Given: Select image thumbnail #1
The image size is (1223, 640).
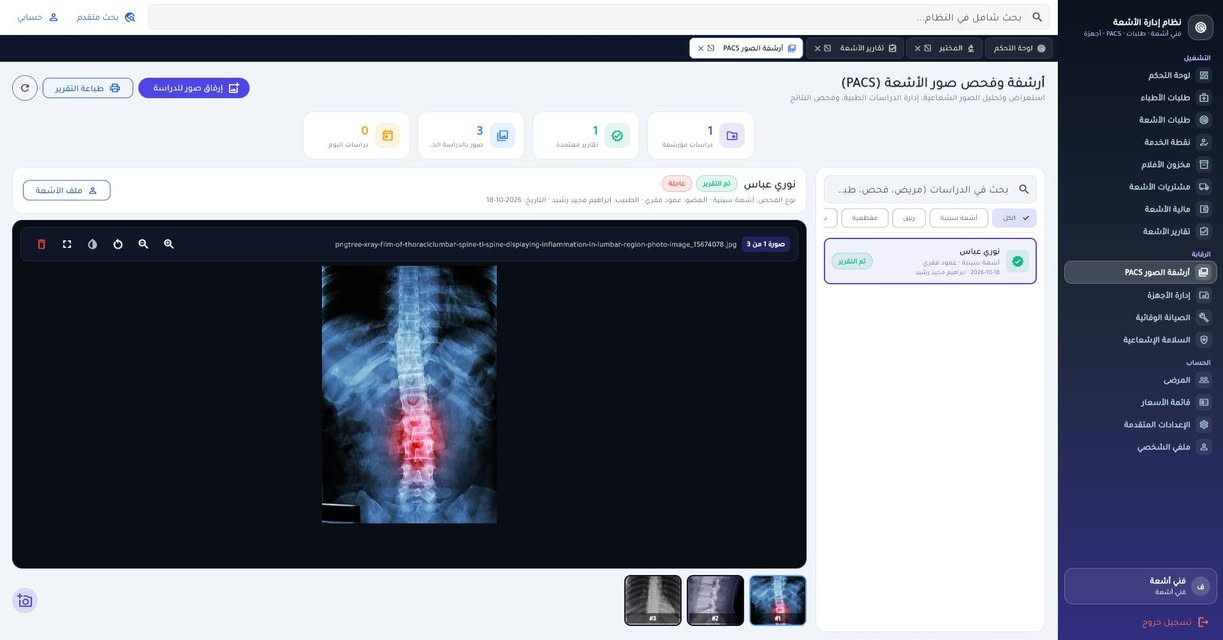Looking at the screenshot, I should tap(778, 600).
